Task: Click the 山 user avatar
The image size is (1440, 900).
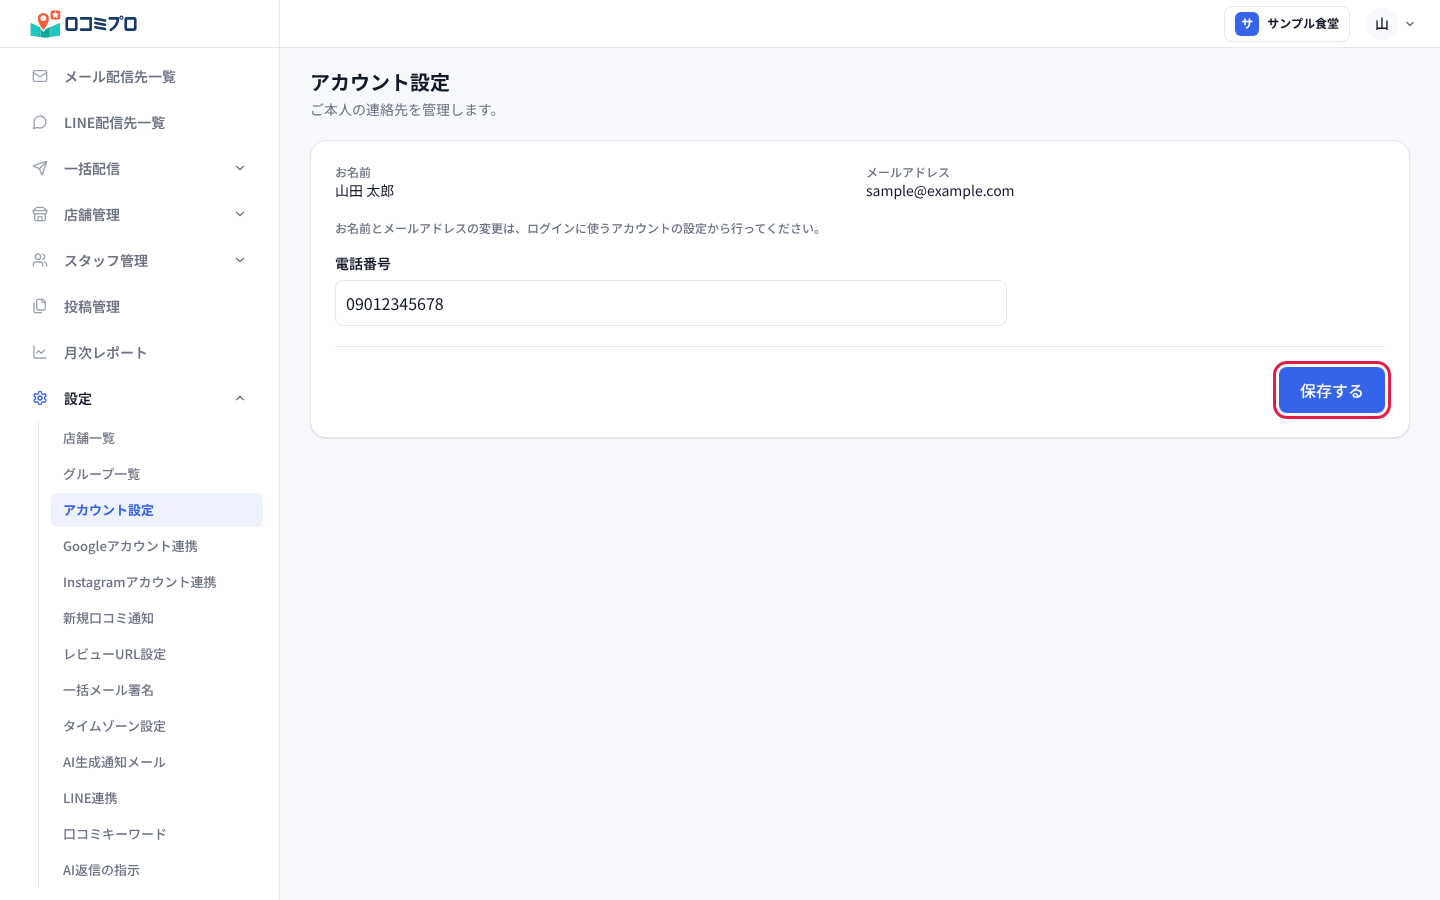Action: (x=1382, y=24)
